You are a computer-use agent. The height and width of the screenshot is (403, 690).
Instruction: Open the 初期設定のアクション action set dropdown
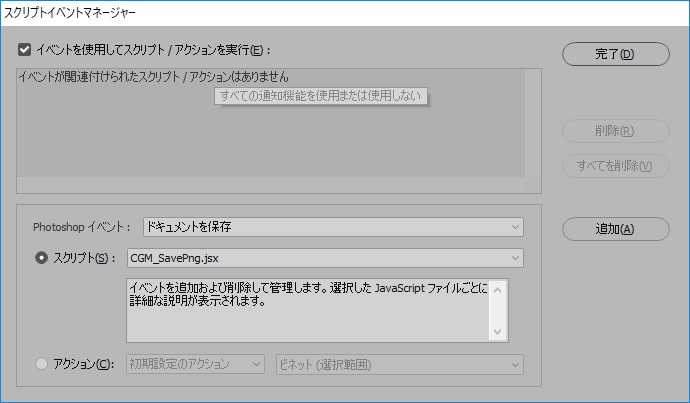(x=195, y=364)
